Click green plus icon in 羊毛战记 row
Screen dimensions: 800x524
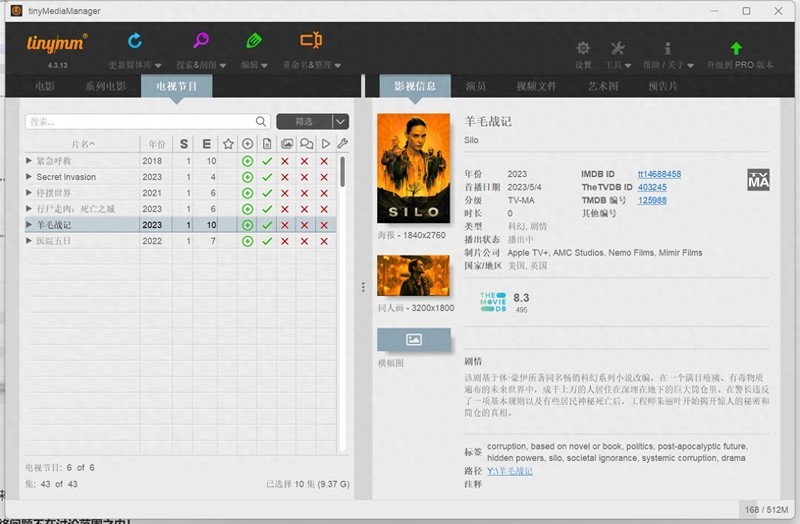tap(247, 225)
